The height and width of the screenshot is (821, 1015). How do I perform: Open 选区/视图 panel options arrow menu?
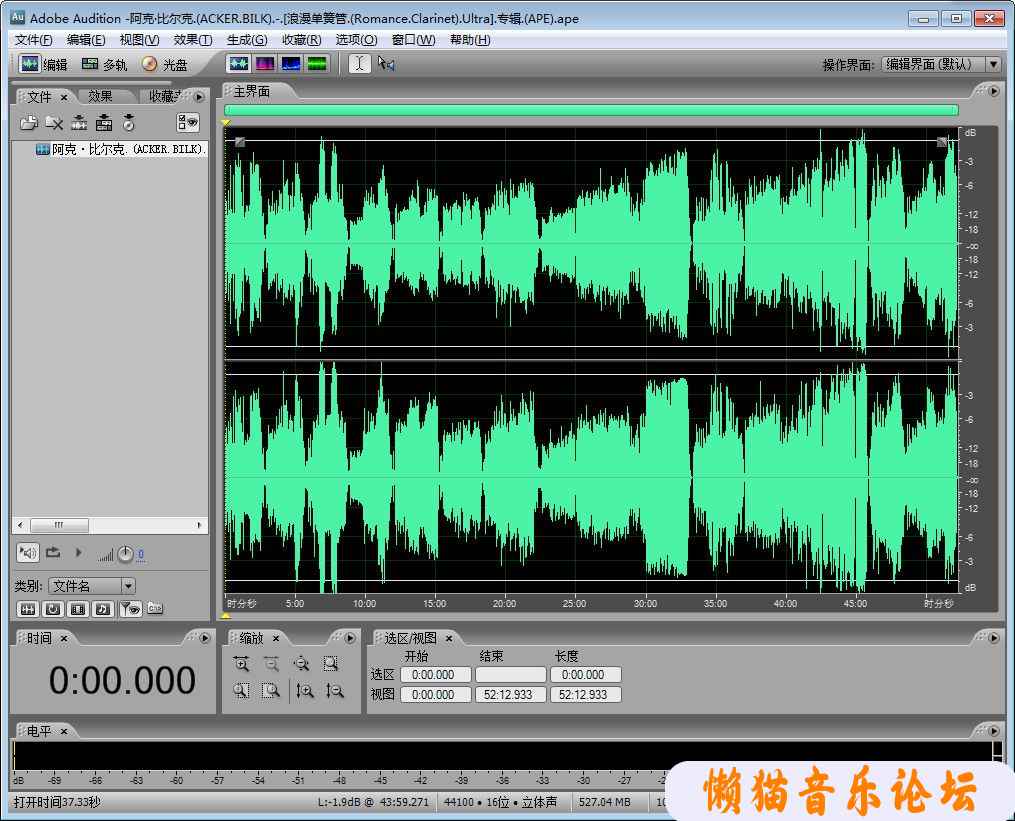tap(994, 638)
